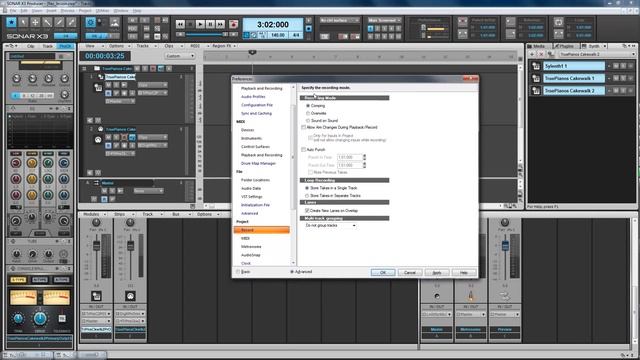
Task: Click the track icon on first console strip
Action: pos(96,296)
